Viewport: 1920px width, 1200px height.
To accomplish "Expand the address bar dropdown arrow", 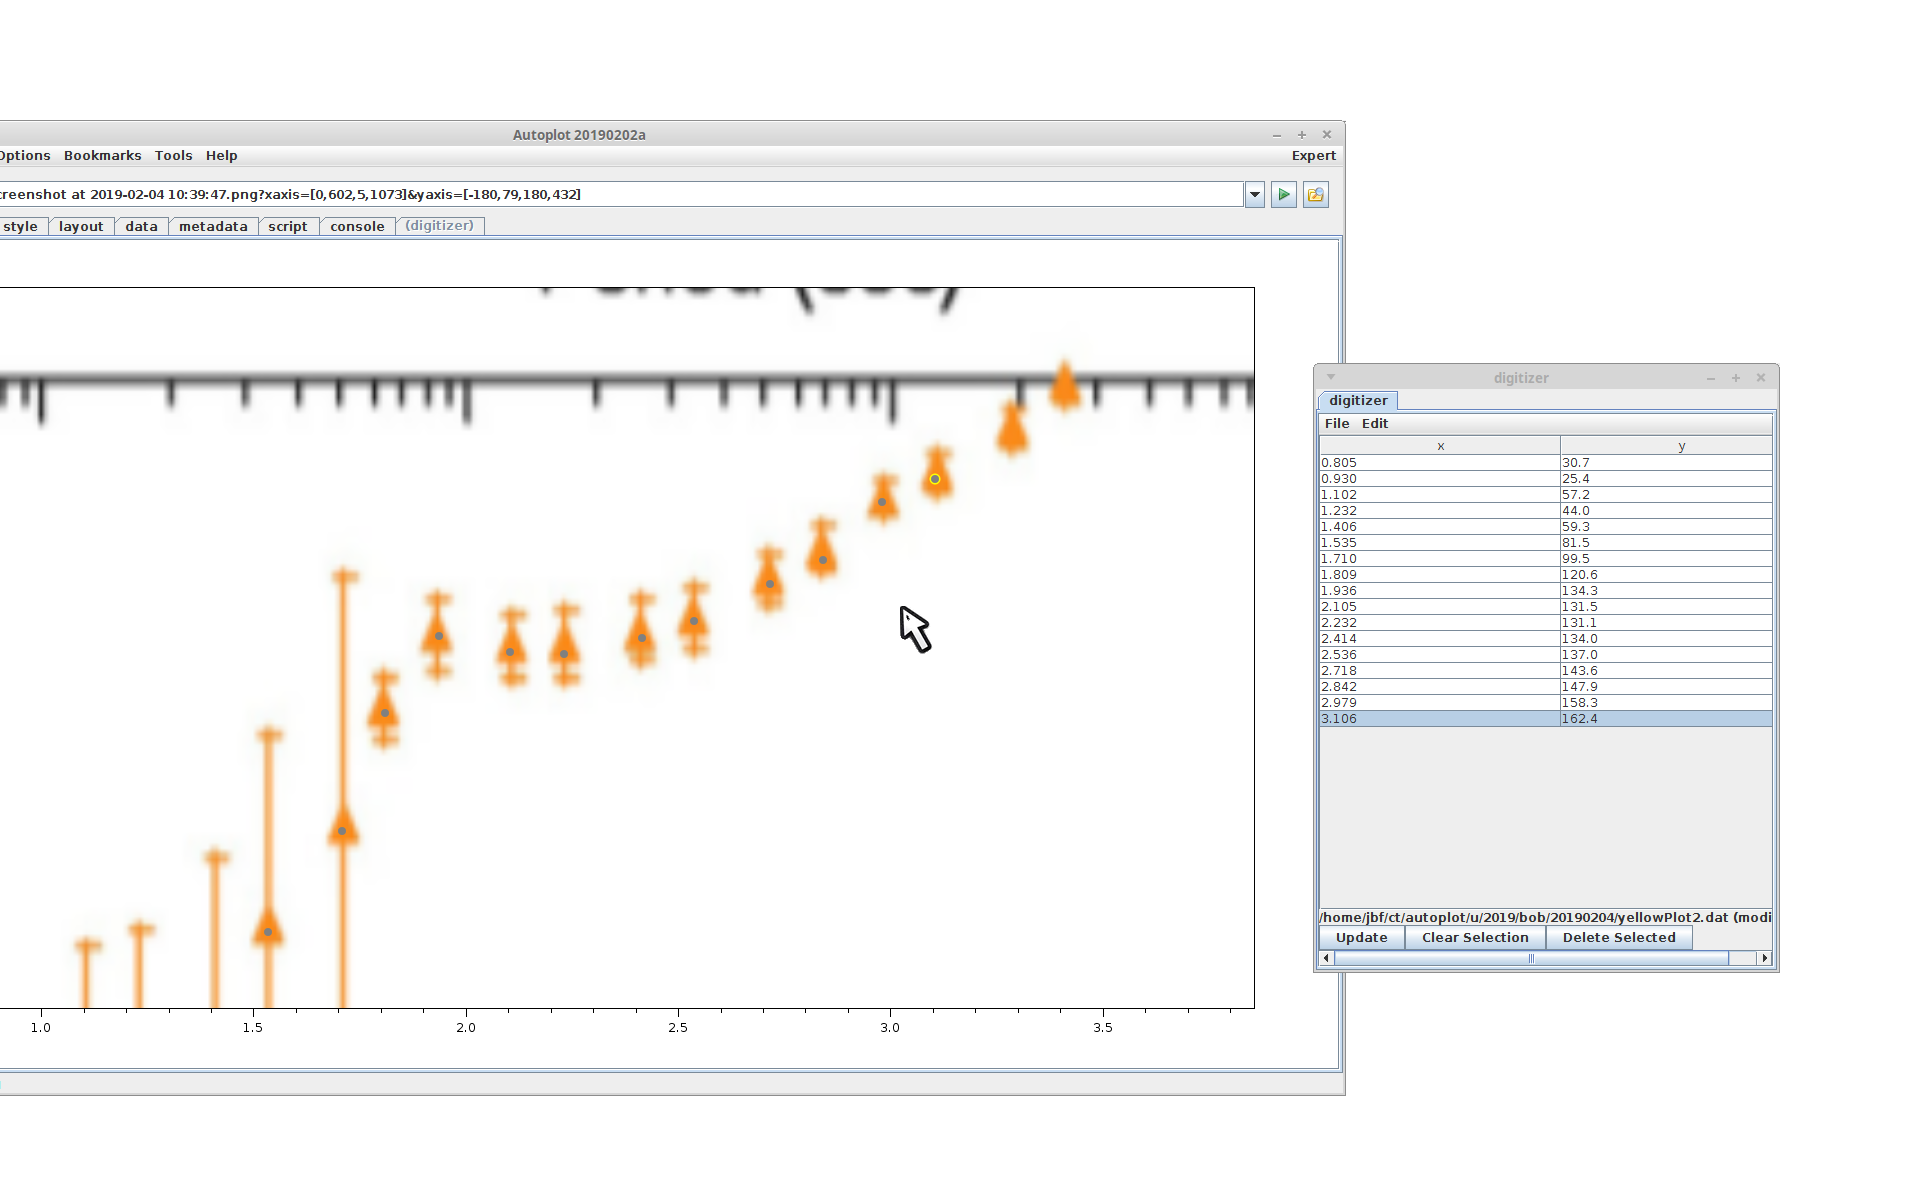I will click(1255, 195).
